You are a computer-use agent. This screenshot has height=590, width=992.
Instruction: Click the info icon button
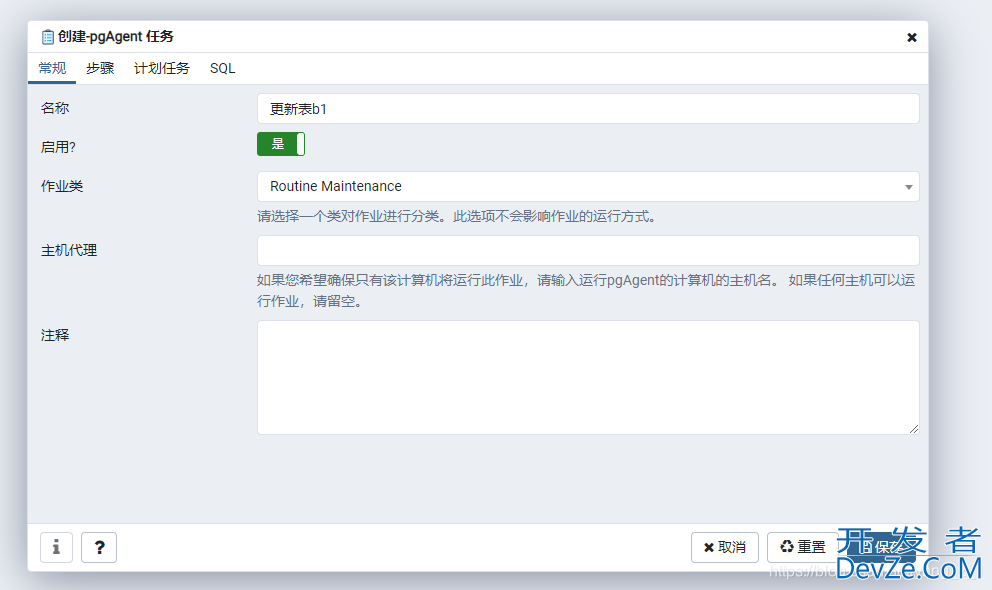click(x=56, y=547)
